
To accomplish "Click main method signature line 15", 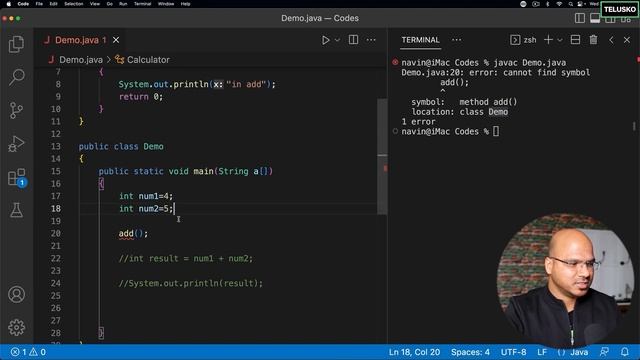I will pyautogui.click(x=185, y=171).
